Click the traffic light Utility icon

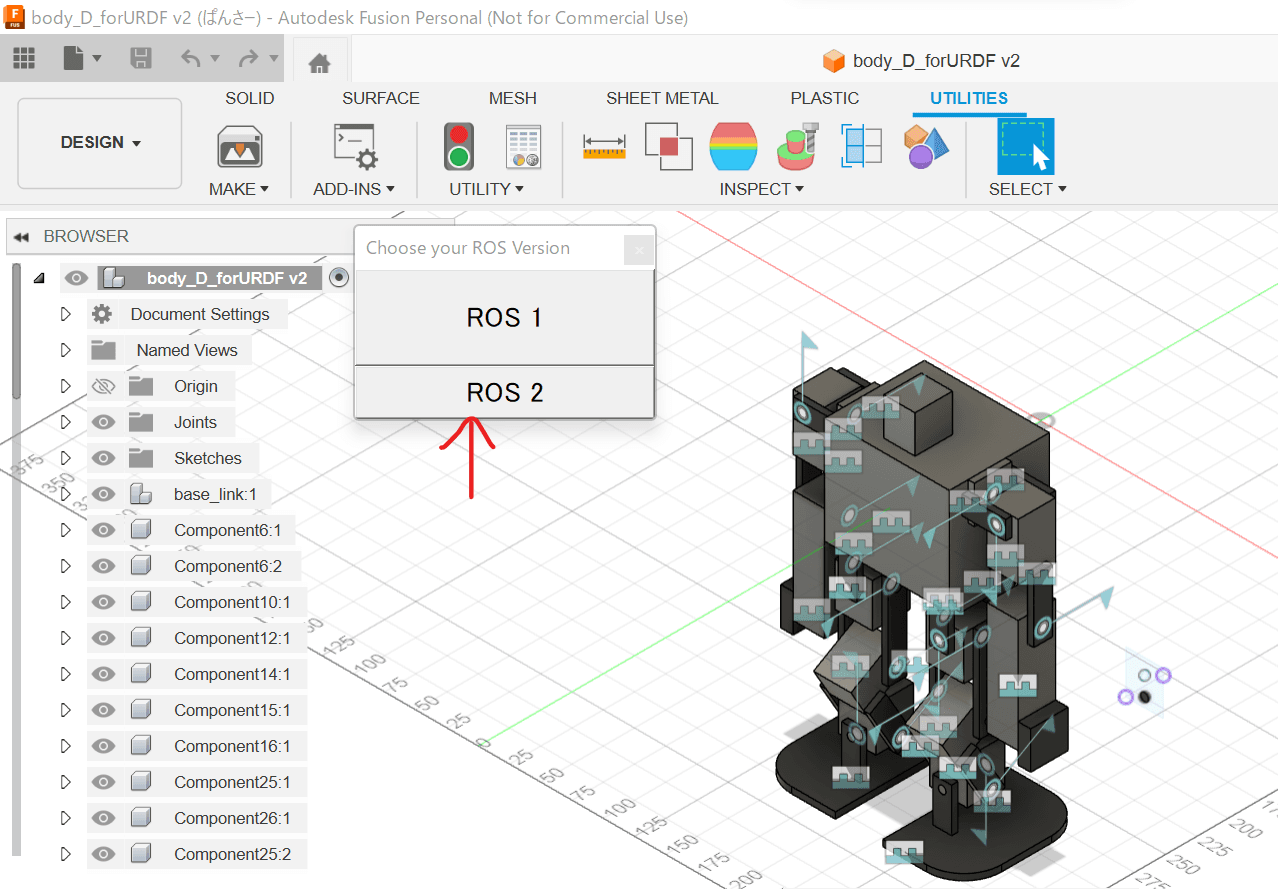pyautogui.click(x=459, y=147)
